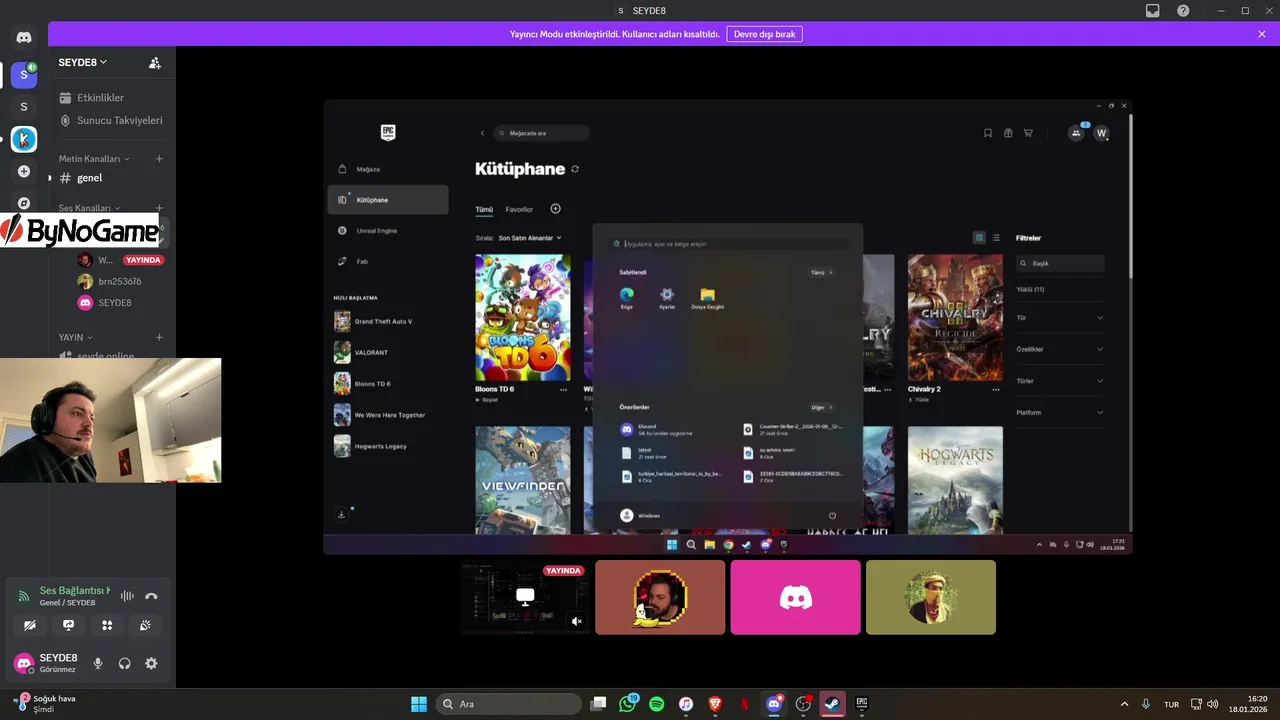Screen dimensions: 1280x720
Task: Launch Brave browser from the taskbar
Action: pos(715,704)
